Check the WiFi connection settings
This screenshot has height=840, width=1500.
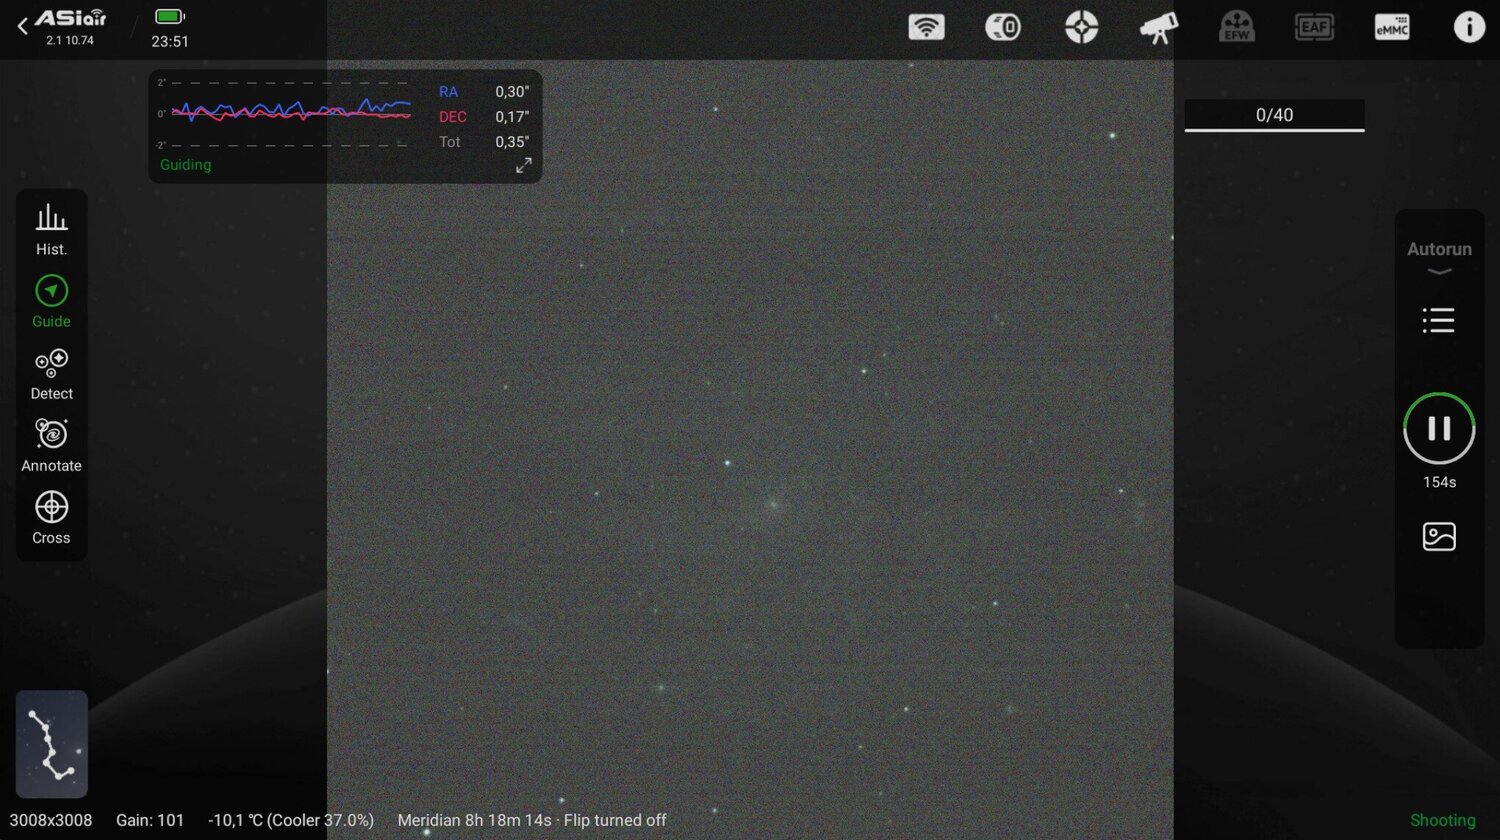tap(926, 27)
